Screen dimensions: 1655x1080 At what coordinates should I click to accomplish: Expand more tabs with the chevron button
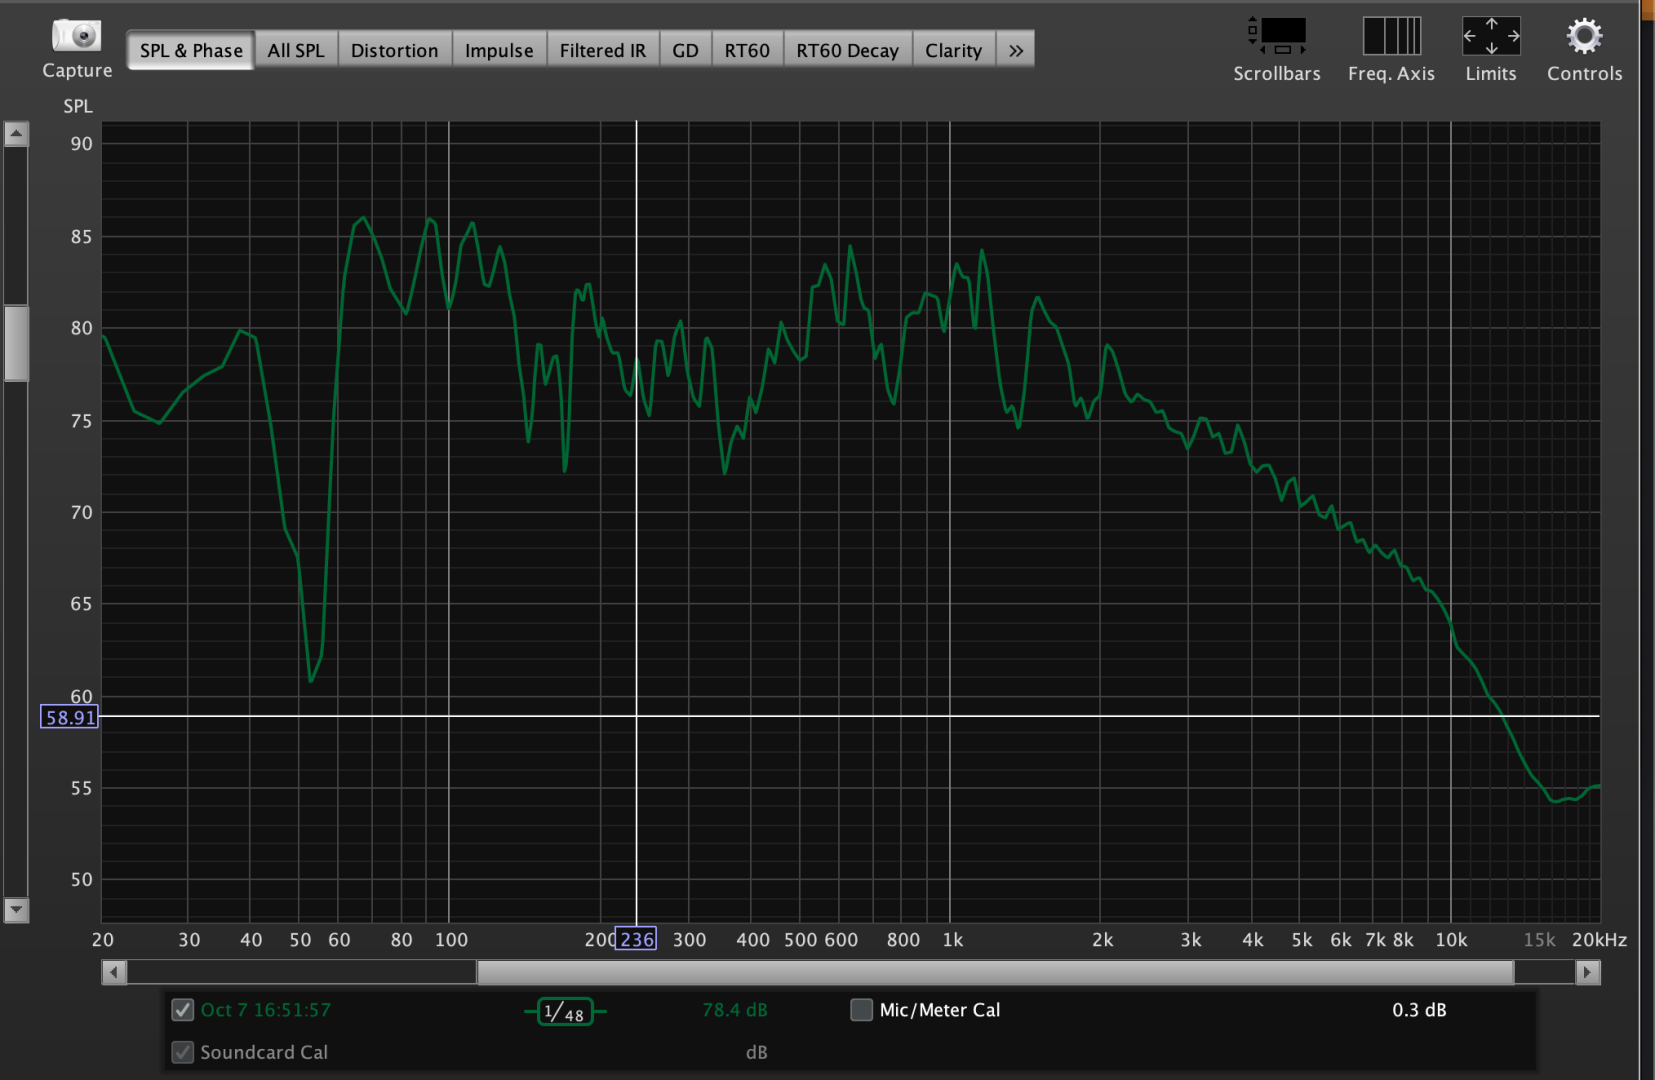1016,50
